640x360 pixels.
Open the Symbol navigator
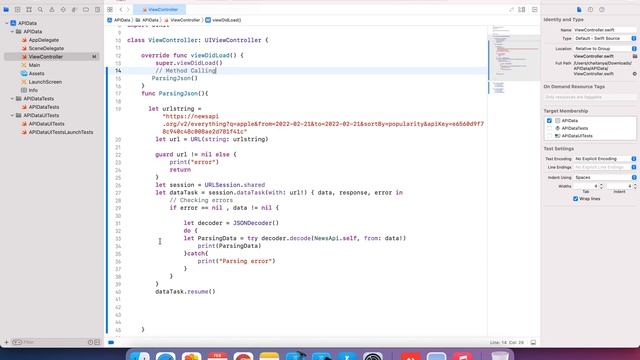[x=29, y=9]
